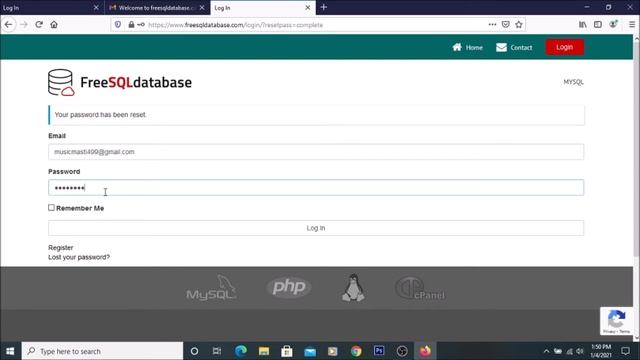
Task: Open Mail app from the taskbar
Action: [x=310, y=351]
